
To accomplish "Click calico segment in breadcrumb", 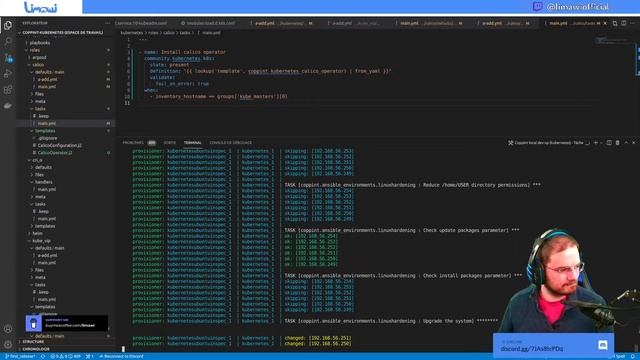I will click(169, 33).
